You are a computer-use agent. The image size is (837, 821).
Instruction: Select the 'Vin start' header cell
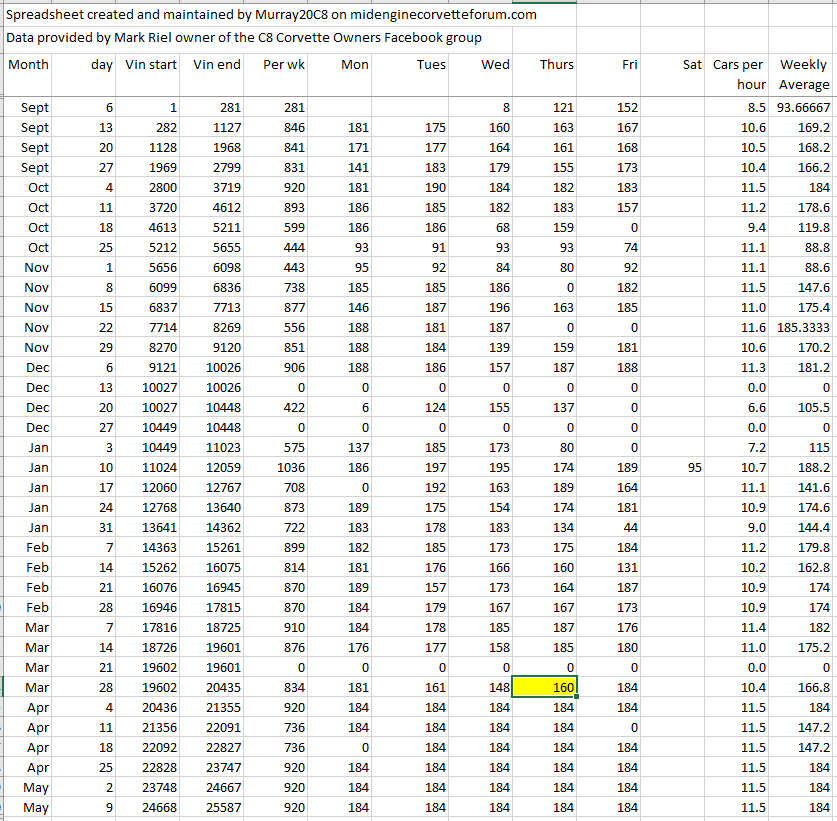(x=151, y=65)
